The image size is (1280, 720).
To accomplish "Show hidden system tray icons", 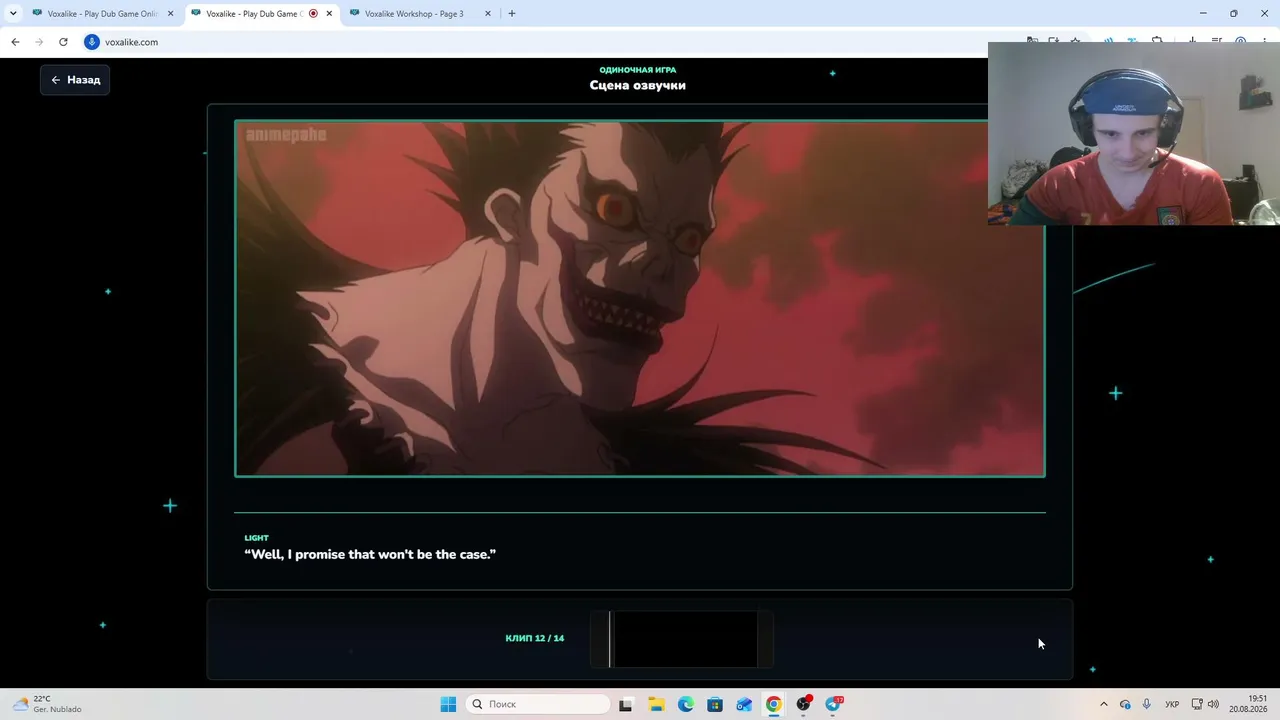I will click(x=1104, y=704).
